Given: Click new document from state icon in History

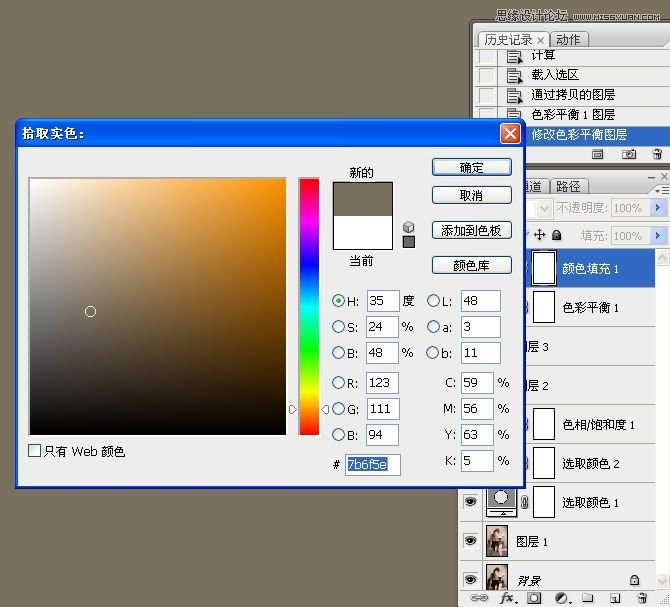Looking at the screenshot, I should point(597,154).
